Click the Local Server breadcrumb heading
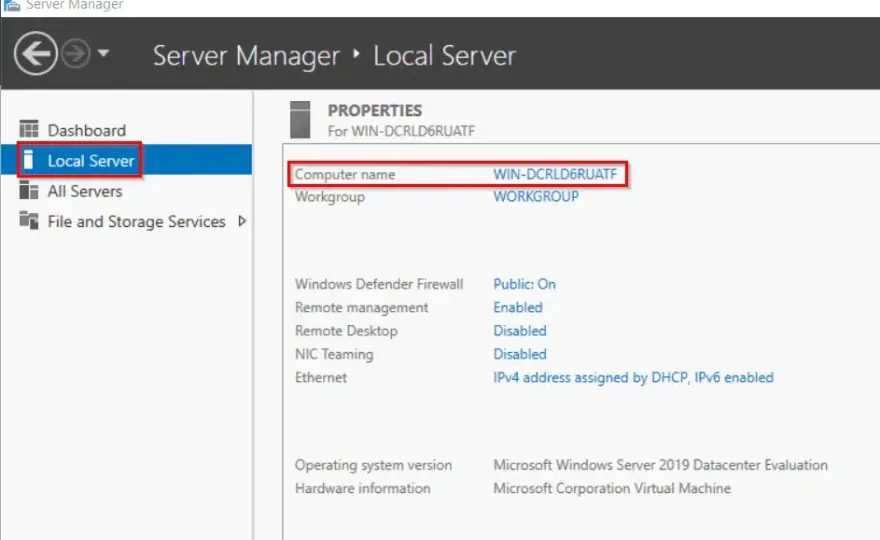 pyautogui.click(x=444, y=56)
